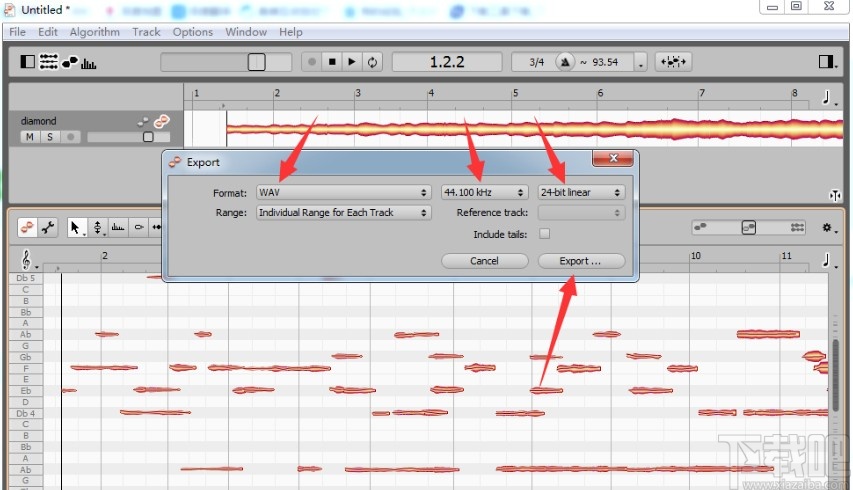This screenshot has width=853, height=490.
Task: Click the tempo value 93.54
Action: 605,62
